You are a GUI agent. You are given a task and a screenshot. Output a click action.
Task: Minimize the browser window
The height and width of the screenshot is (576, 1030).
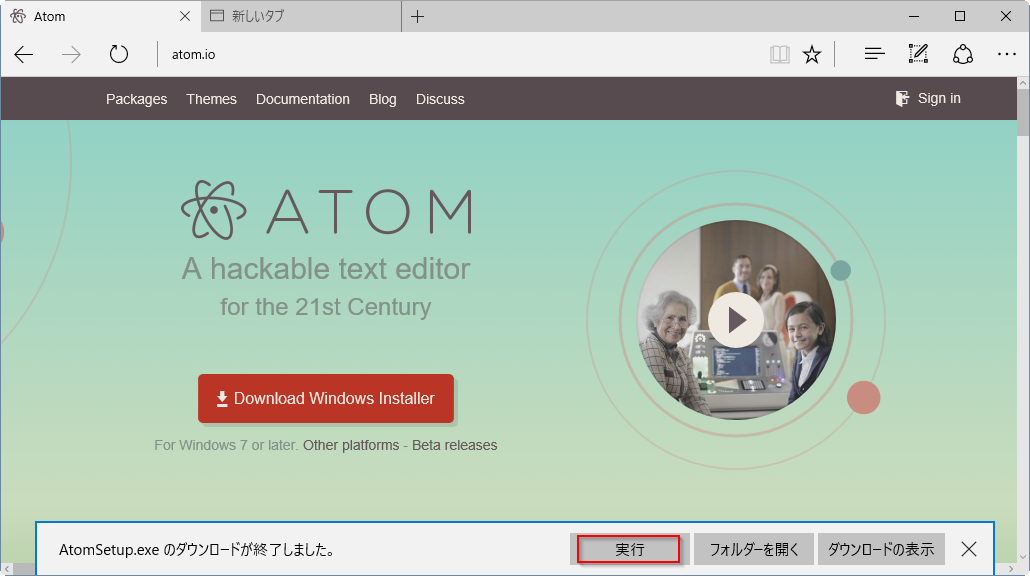914,16
